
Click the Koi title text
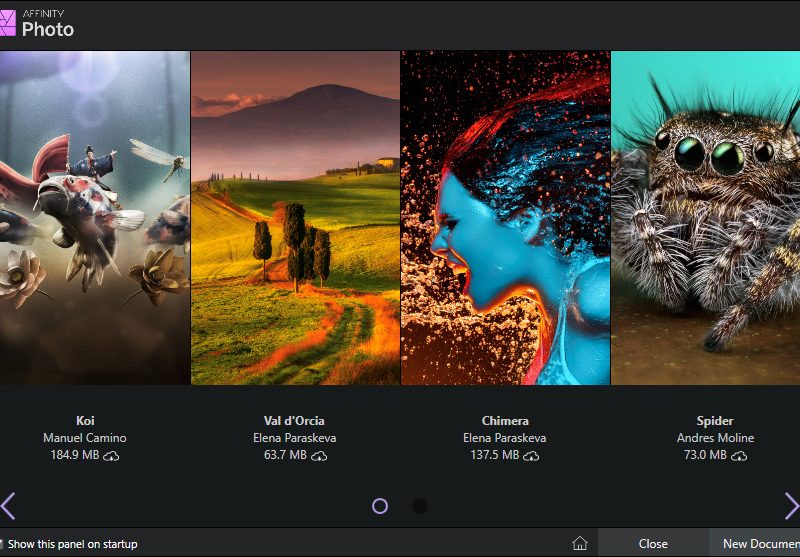tap(85, 421)
